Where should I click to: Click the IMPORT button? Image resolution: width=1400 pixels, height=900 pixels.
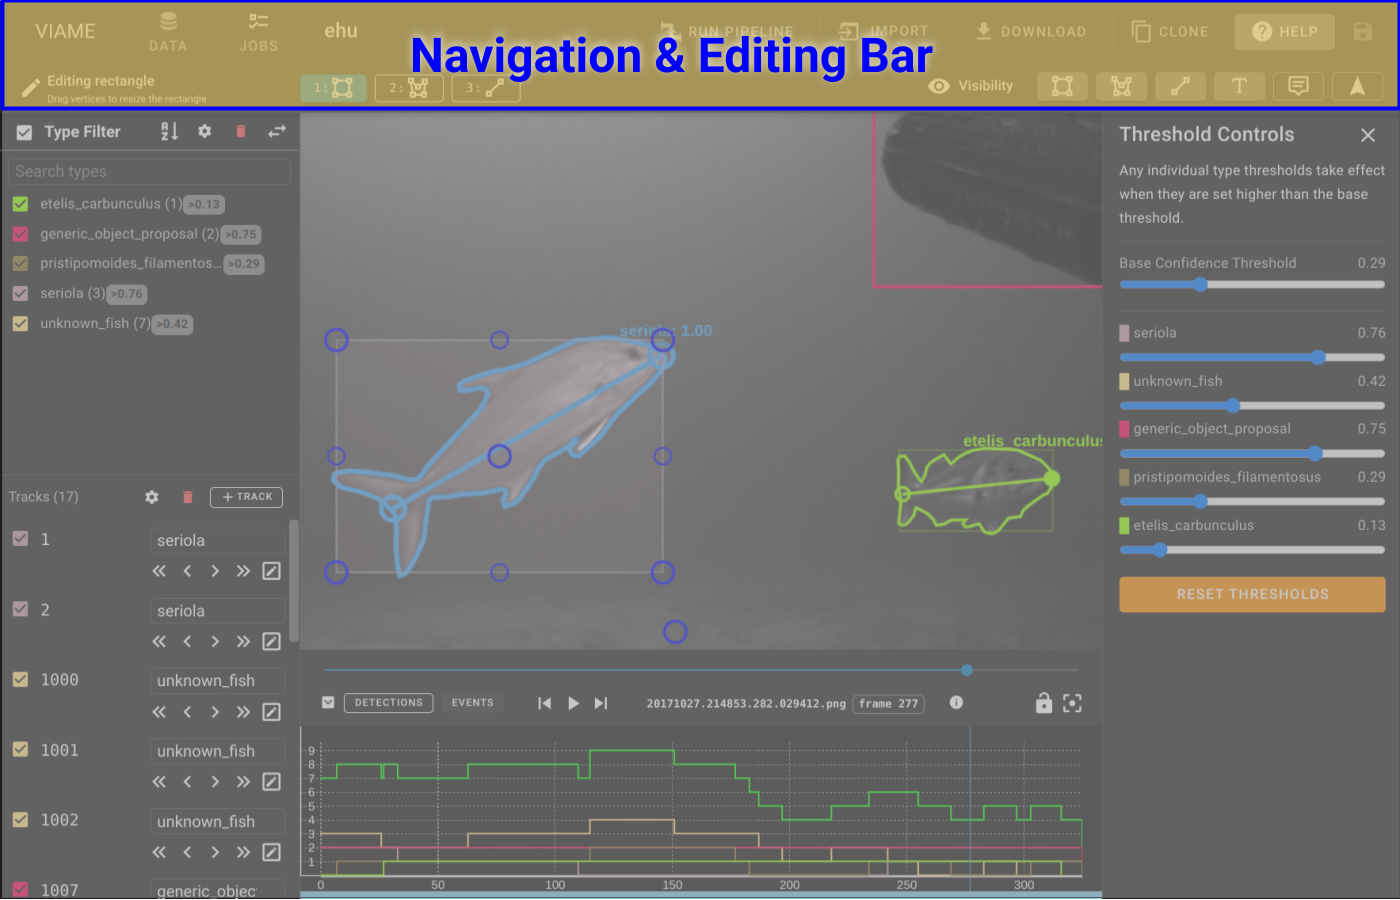click(x=885, y=31)
